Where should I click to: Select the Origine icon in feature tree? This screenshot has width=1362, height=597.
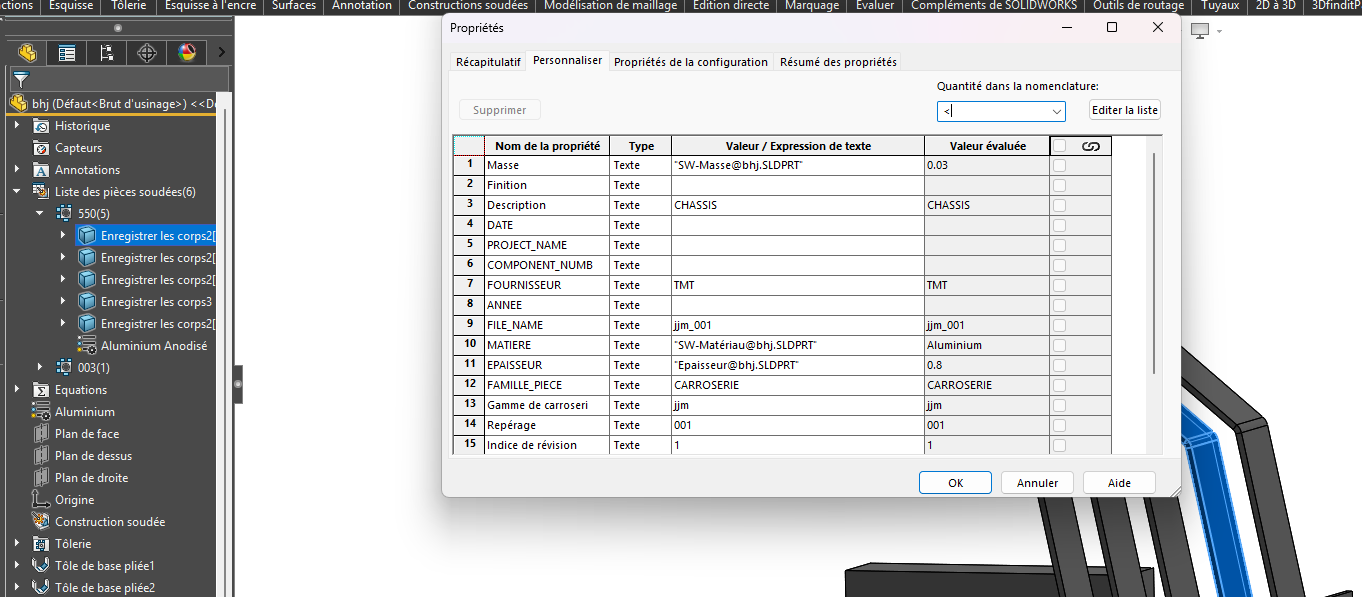(x=41, y=500)
